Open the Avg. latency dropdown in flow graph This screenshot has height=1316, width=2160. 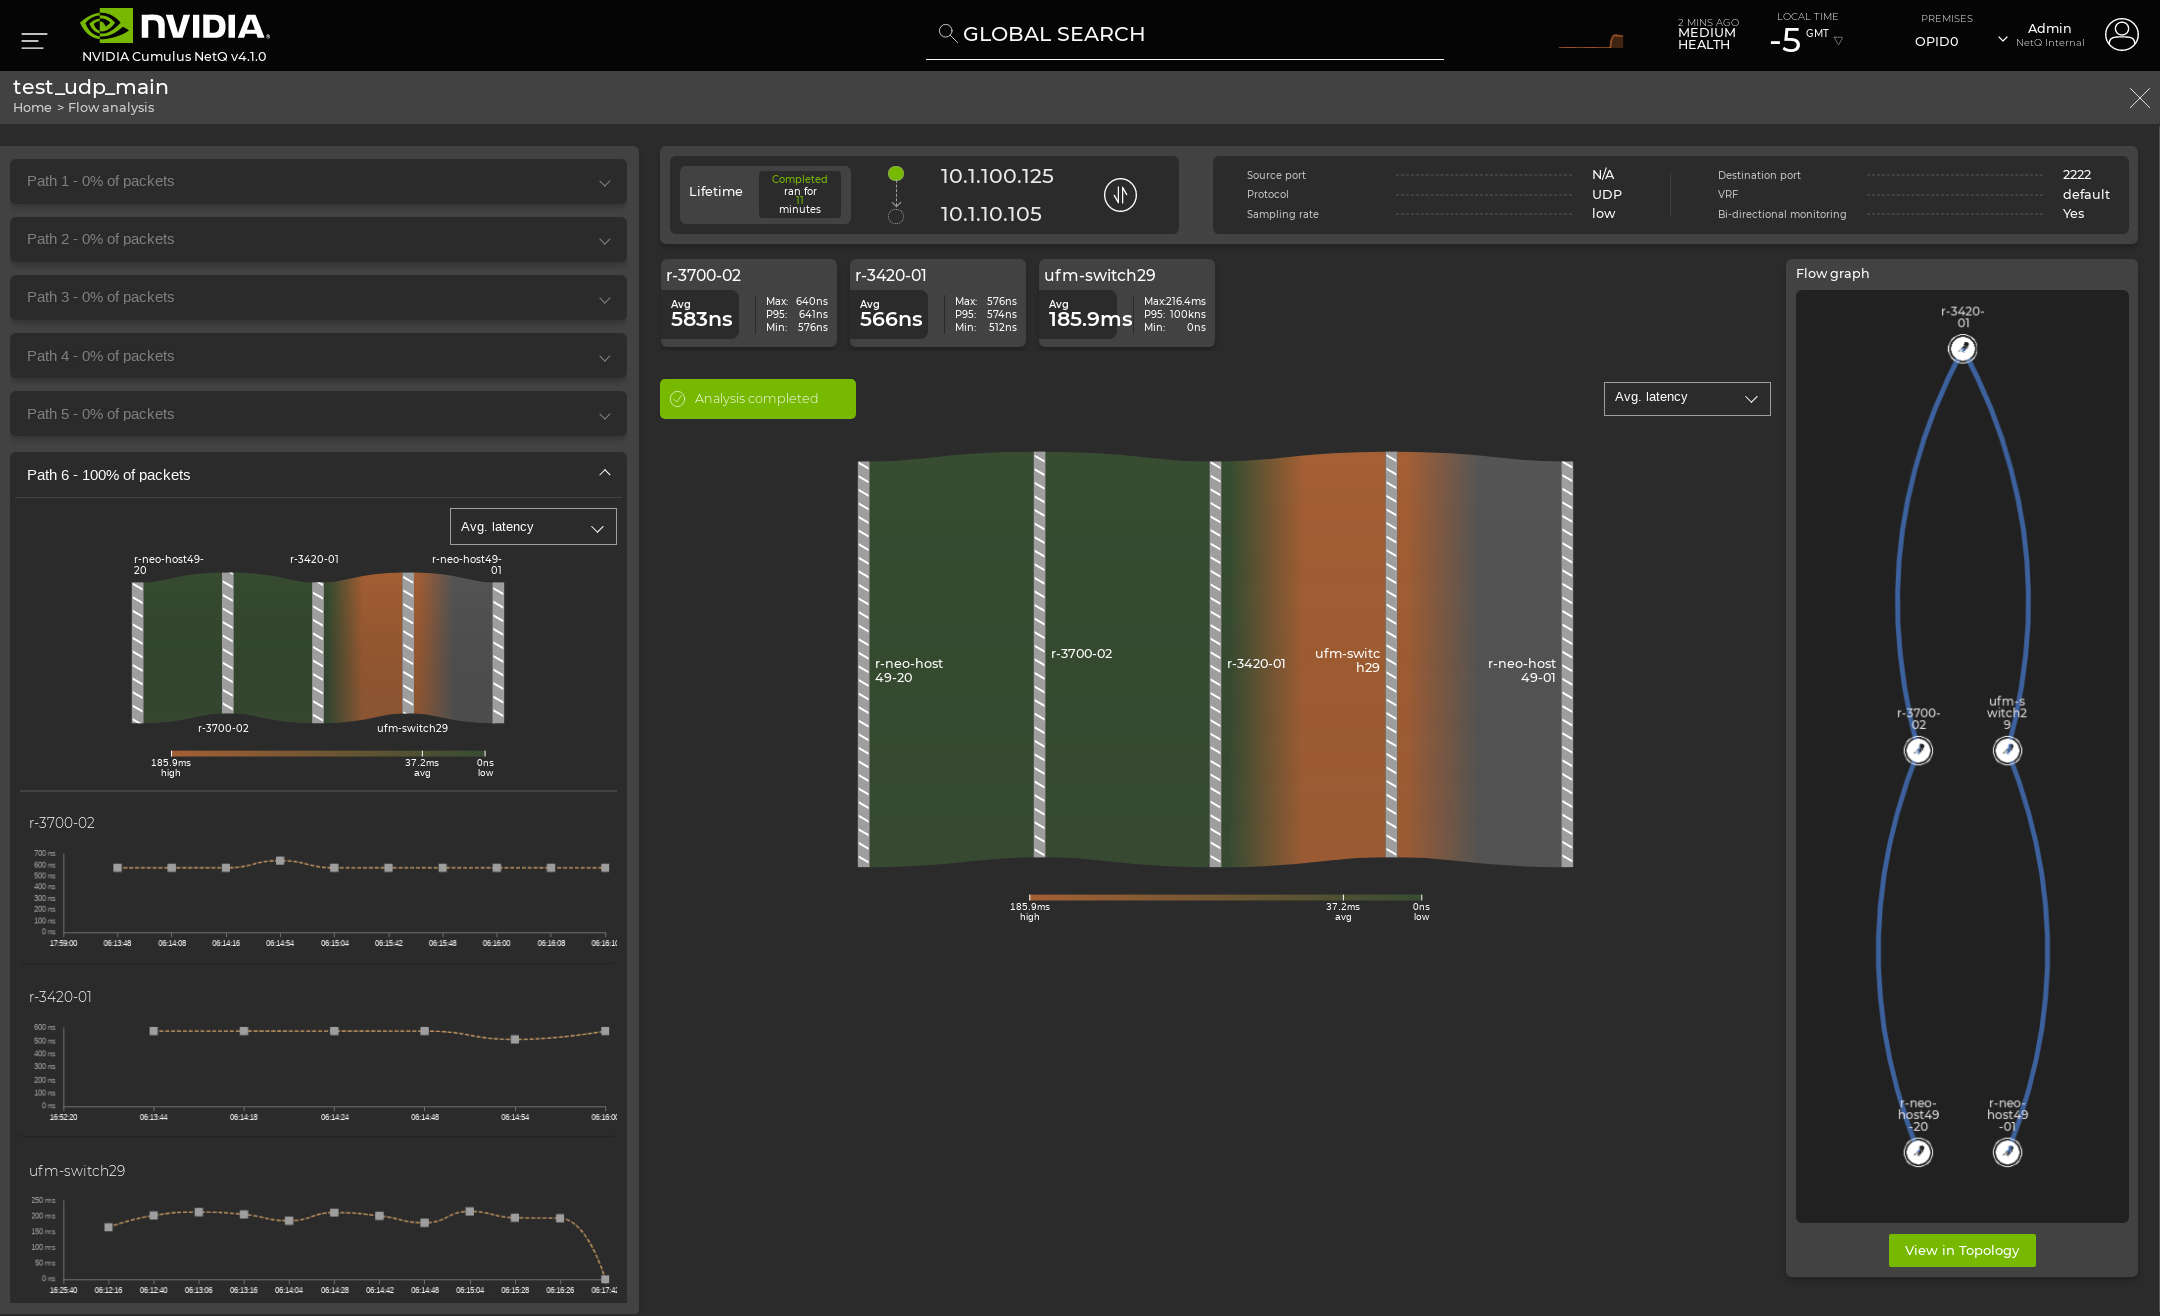coord(1683,398)
